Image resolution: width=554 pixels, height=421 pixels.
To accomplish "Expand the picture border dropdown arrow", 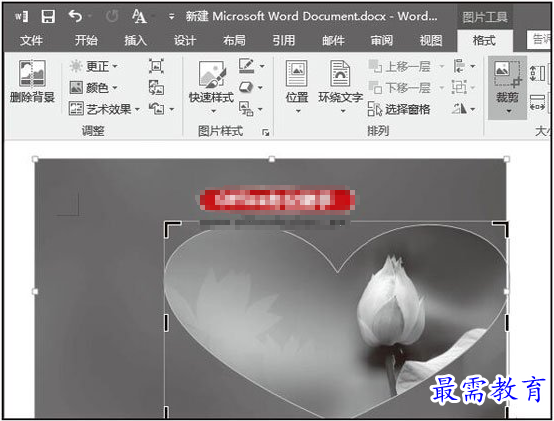I will [262, 66].
